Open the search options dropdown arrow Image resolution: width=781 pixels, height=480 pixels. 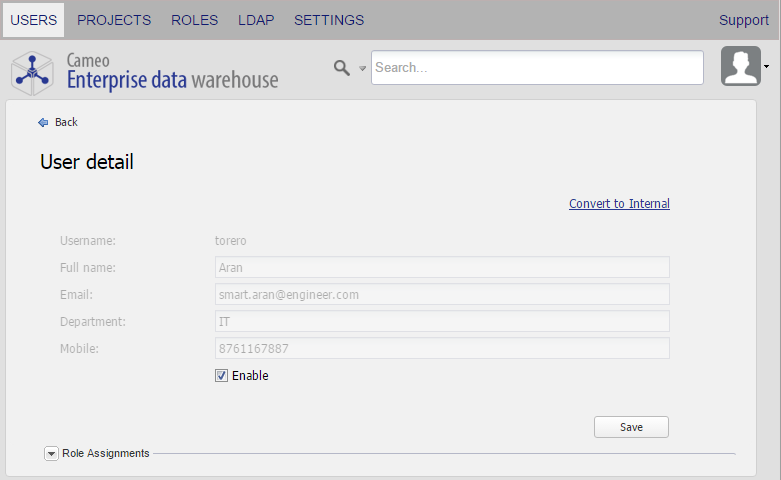point(363,68)
